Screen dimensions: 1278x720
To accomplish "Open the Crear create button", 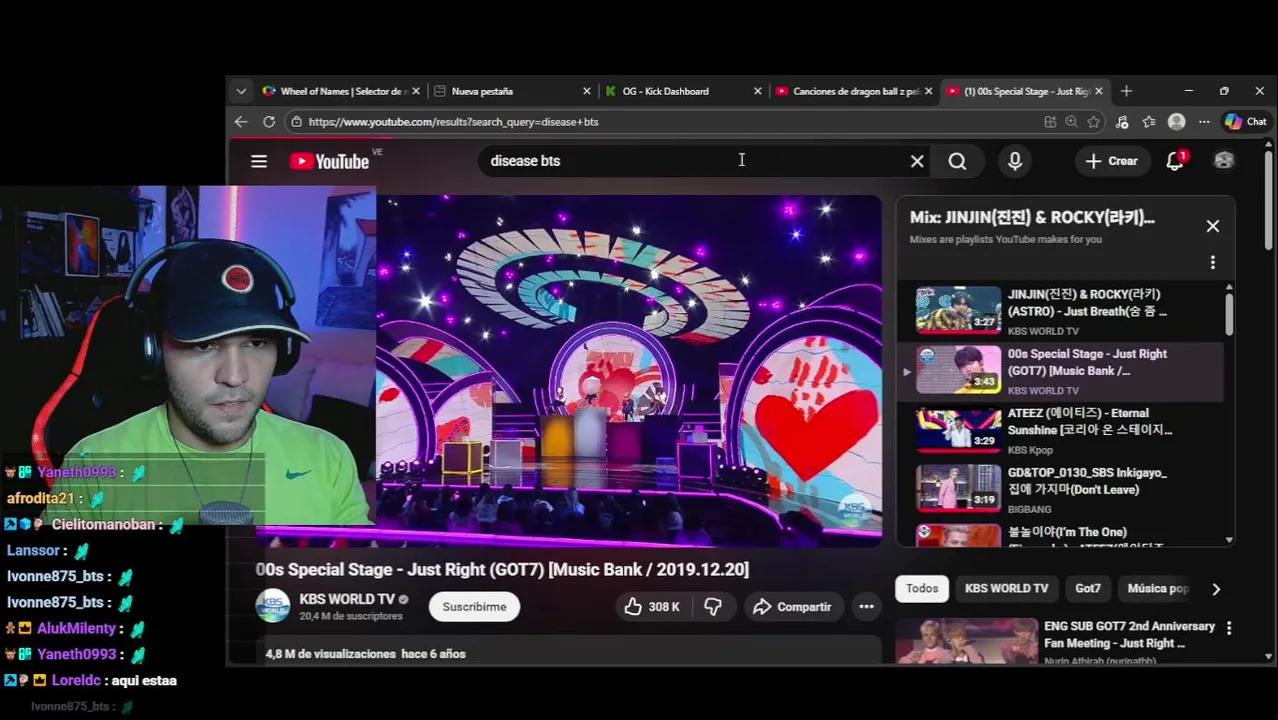I will coord(1112,161).
